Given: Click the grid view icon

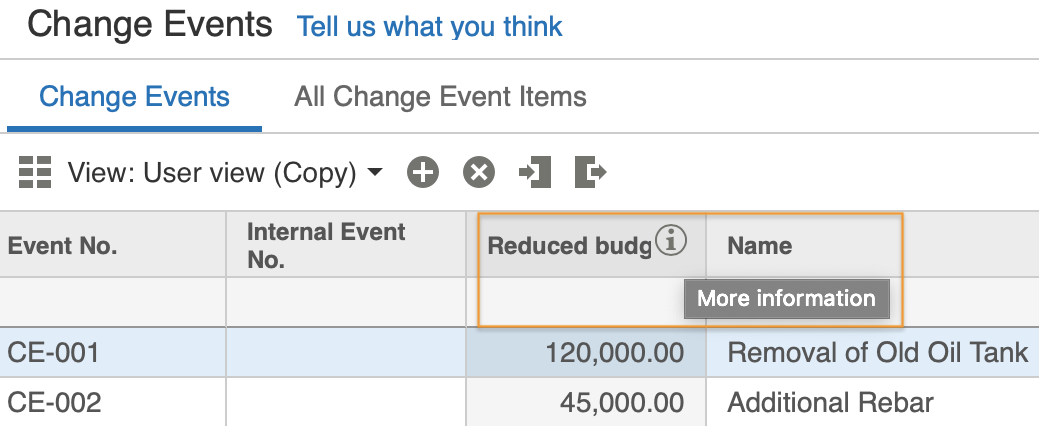Looking at the screenshot, I should [x=34, y=173].
